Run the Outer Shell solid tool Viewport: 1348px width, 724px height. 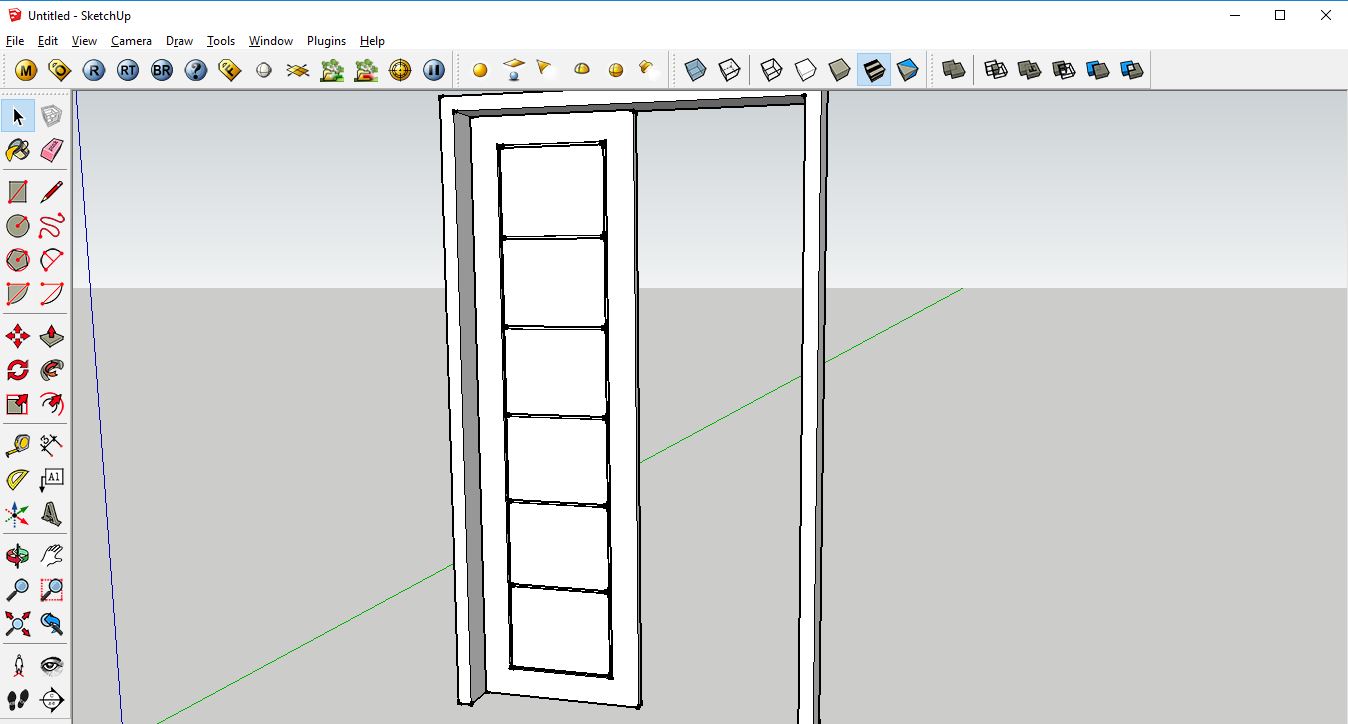coord(951,69)
